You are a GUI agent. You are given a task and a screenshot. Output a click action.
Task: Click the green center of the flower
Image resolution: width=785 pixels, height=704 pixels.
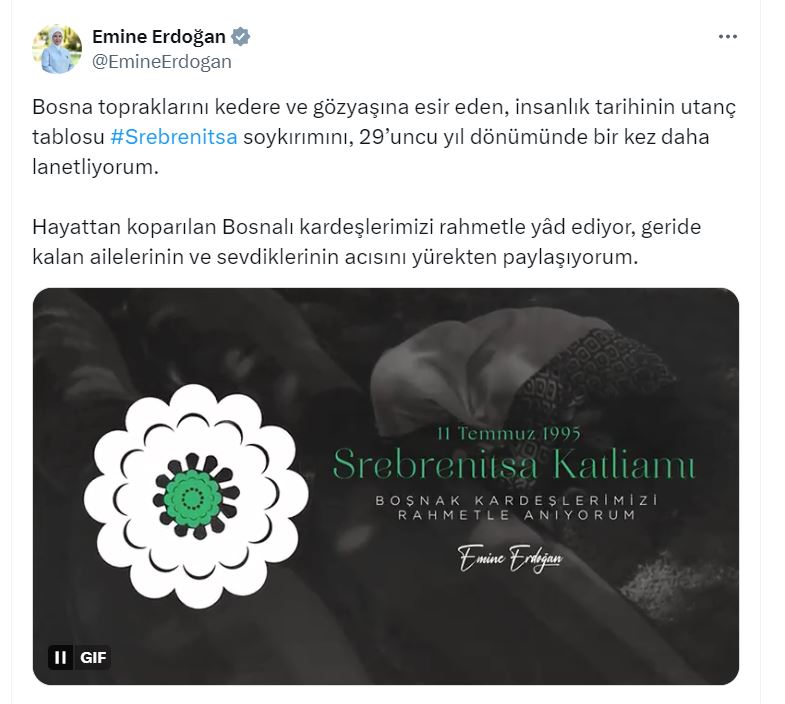click(x=193, y=498)
